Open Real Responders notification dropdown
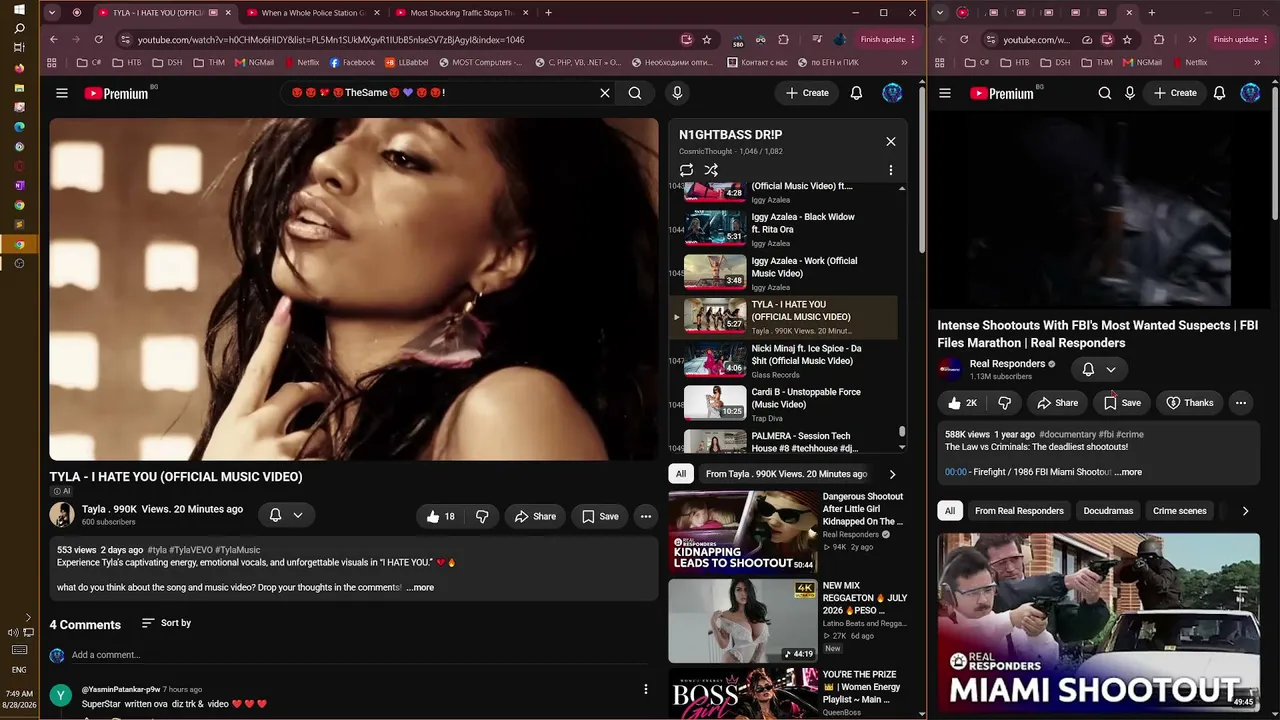The image size is (1280, 720). 1099,369
